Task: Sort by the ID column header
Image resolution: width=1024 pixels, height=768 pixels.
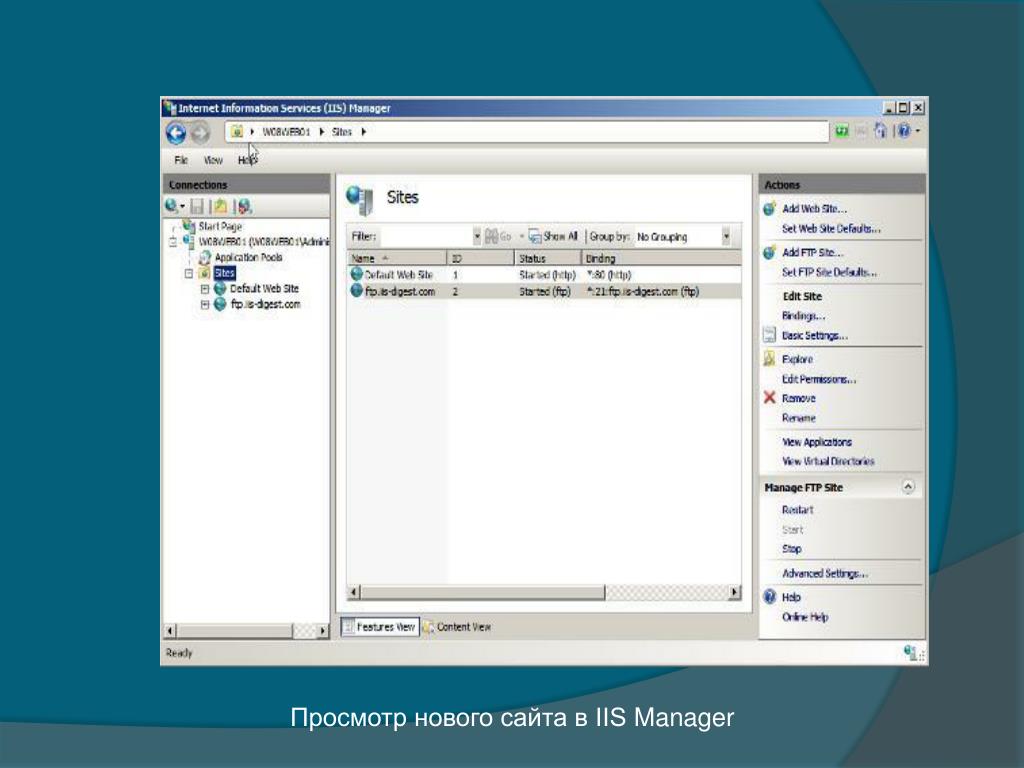Action: [480, 259]
